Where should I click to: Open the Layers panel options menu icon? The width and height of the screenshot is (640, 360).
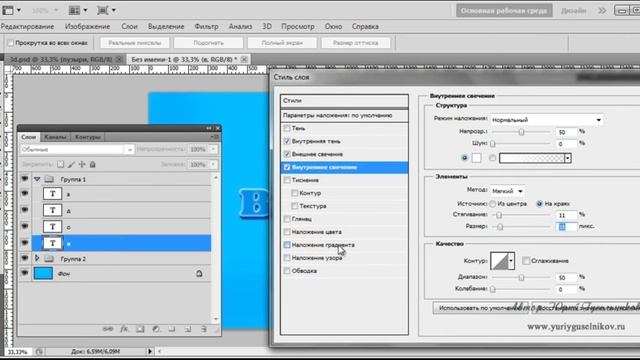click(x=215, y=137)
